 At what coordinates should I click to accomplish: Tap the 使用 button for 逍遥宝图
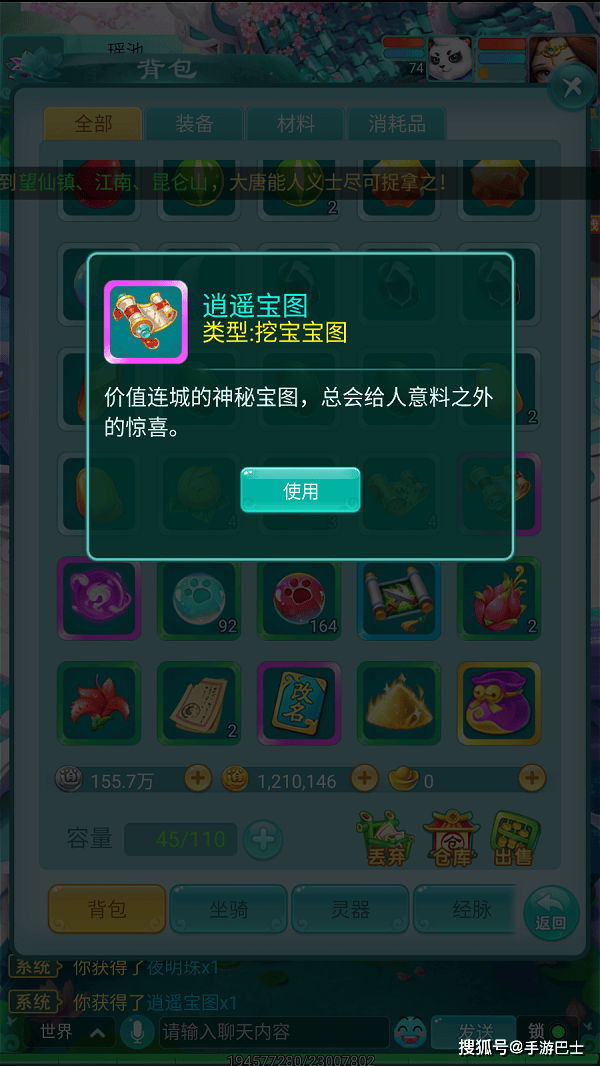300,490
